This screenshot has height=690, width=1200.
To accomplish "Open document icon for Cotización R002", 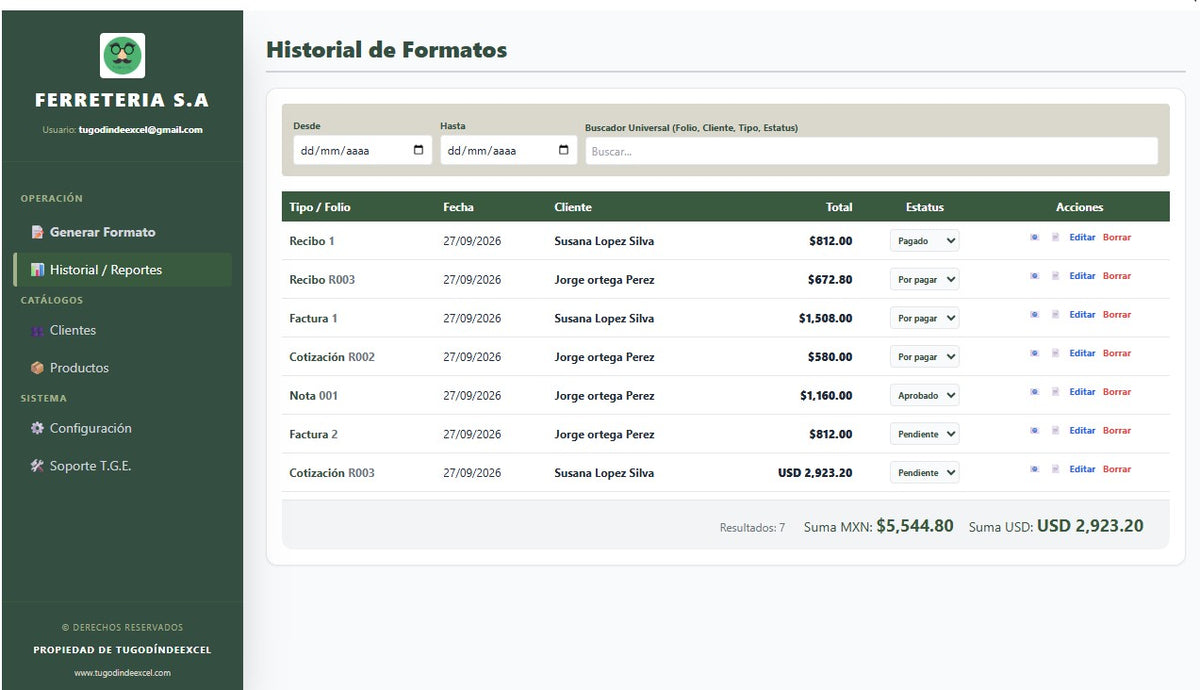I will coord(1055,353).
